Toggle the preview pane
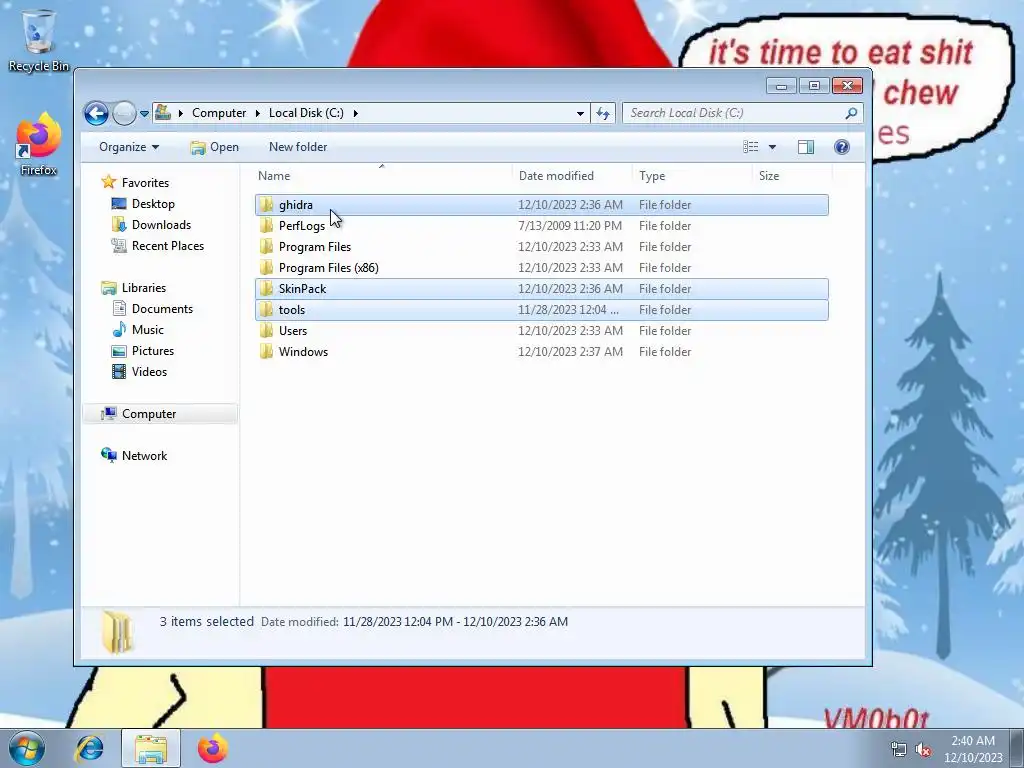The height and width of the screenshot is (768, 1024). coord(806,147)
